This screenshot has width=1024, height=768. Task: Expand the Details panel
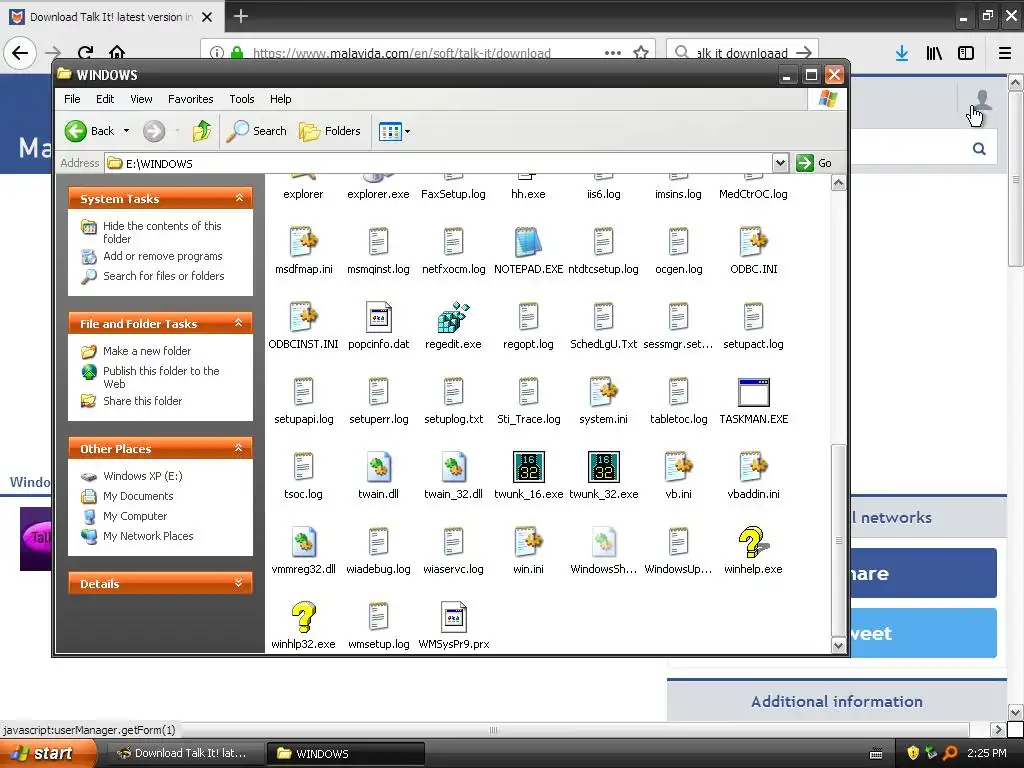point(239,583)
